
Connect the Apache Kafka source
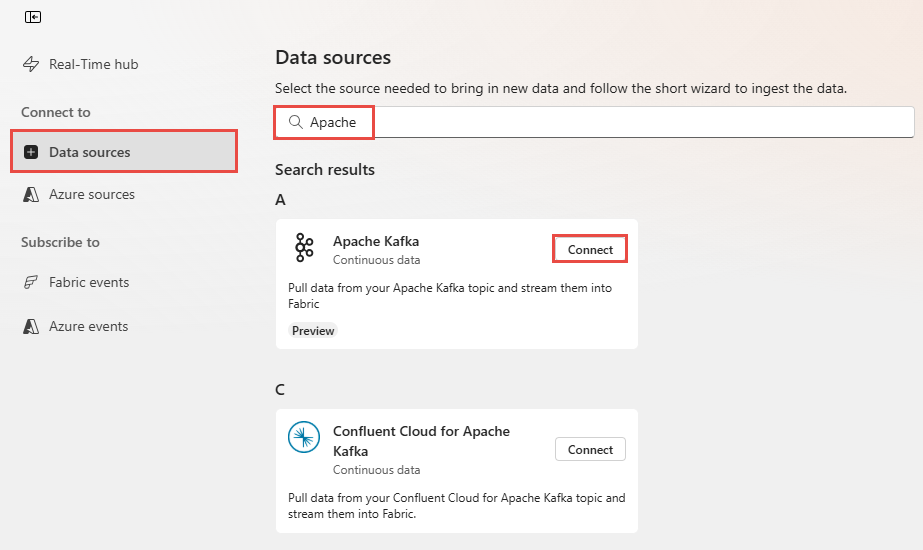pyautogui.click(x=590, y=249)
